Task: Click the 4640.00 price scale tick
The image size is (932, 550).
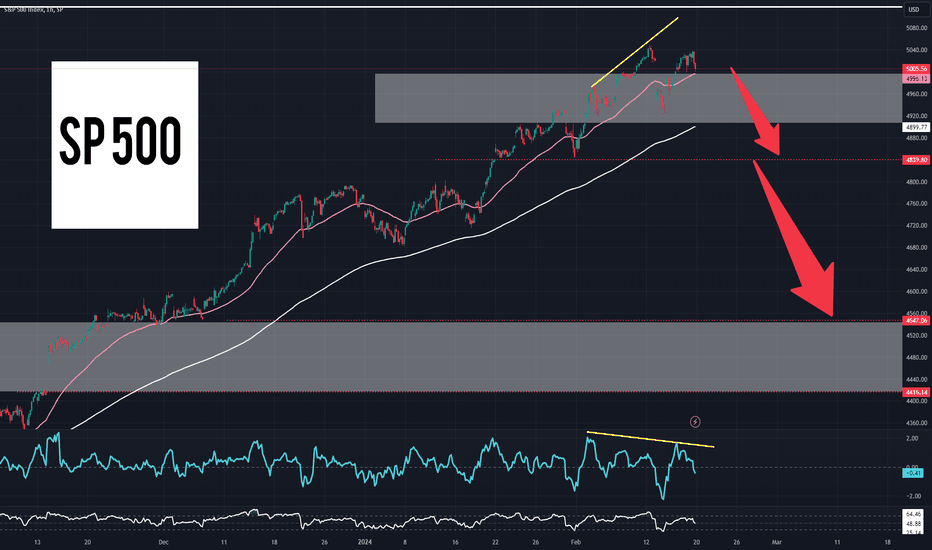Action: pos(917,269)
